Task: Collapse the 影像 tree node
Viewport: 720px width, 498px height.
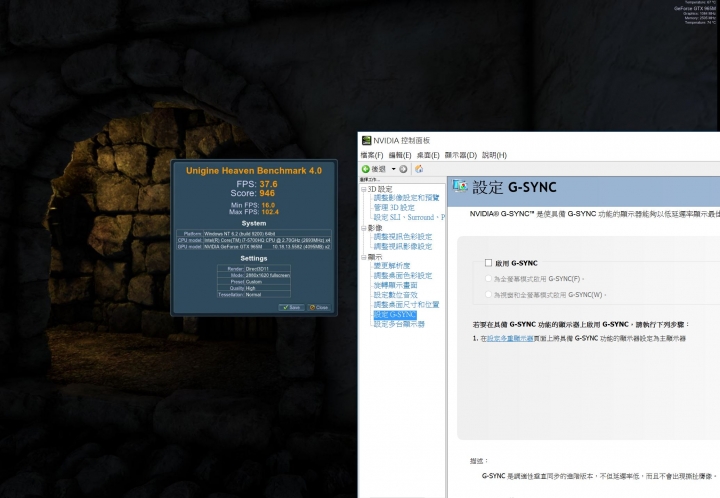Action: pyautogui.click(x=364, y=228)
